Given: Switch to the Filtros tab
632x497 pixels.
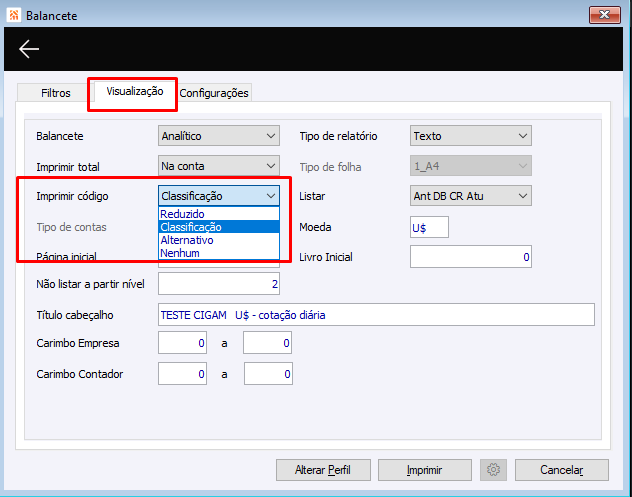Looking at the screenshot, I should 56,93.
